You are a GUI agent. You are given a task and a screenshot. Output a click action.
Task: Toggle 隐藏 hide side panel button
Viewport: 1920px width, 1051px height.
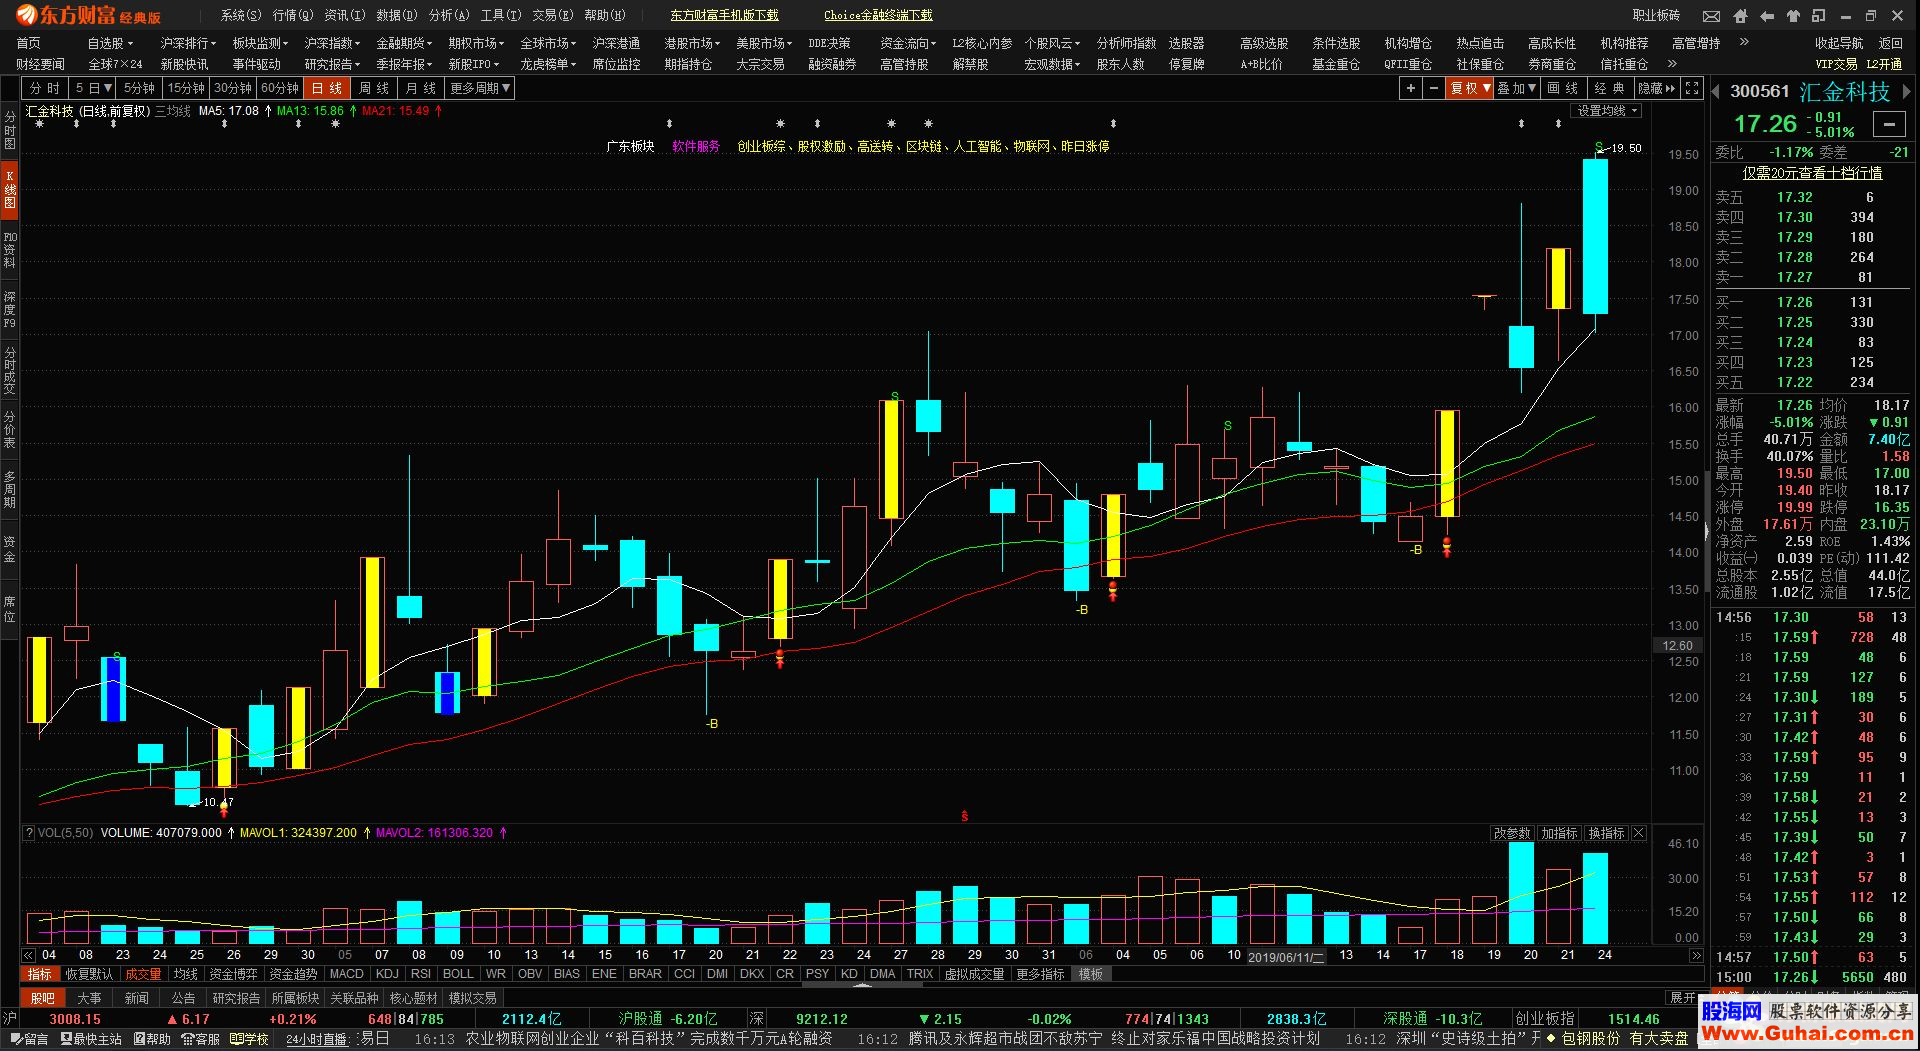1656,88
